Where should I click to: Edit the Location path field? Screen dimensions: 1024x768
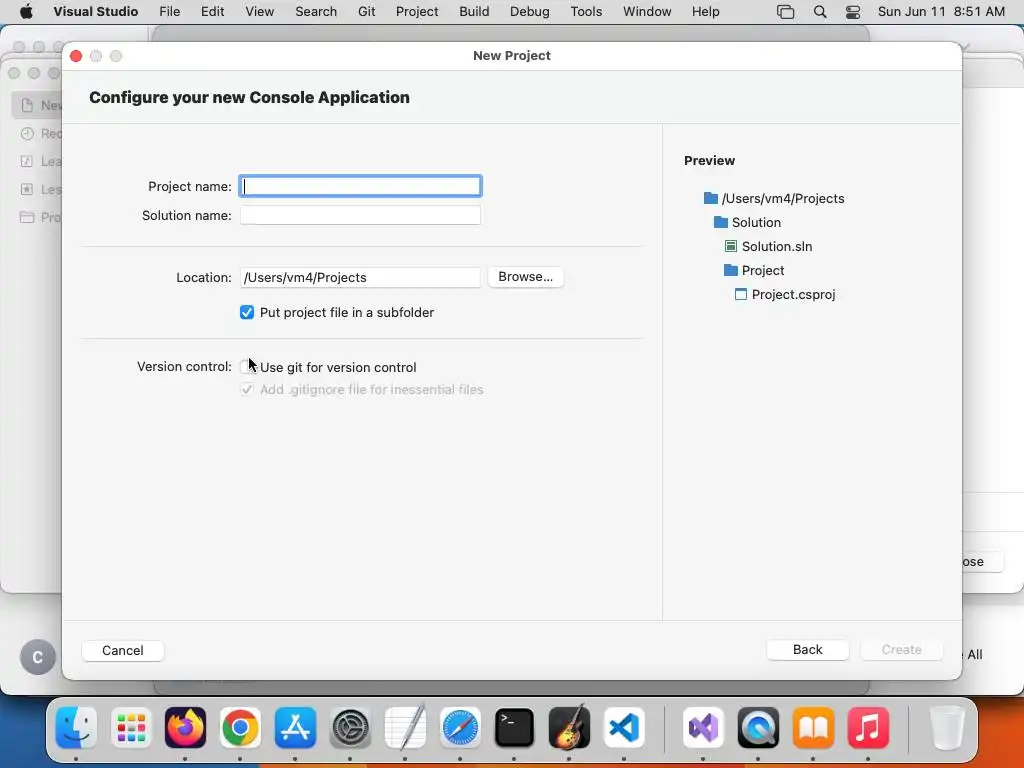pos(360,278)
